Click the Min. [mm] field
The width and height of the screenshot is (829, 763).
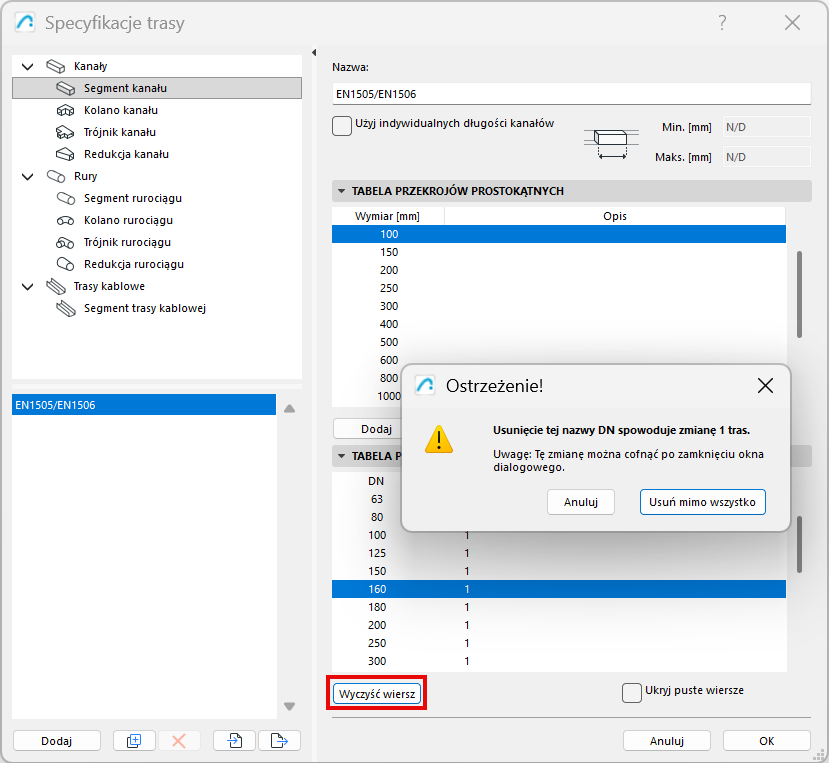pos(766,127)
